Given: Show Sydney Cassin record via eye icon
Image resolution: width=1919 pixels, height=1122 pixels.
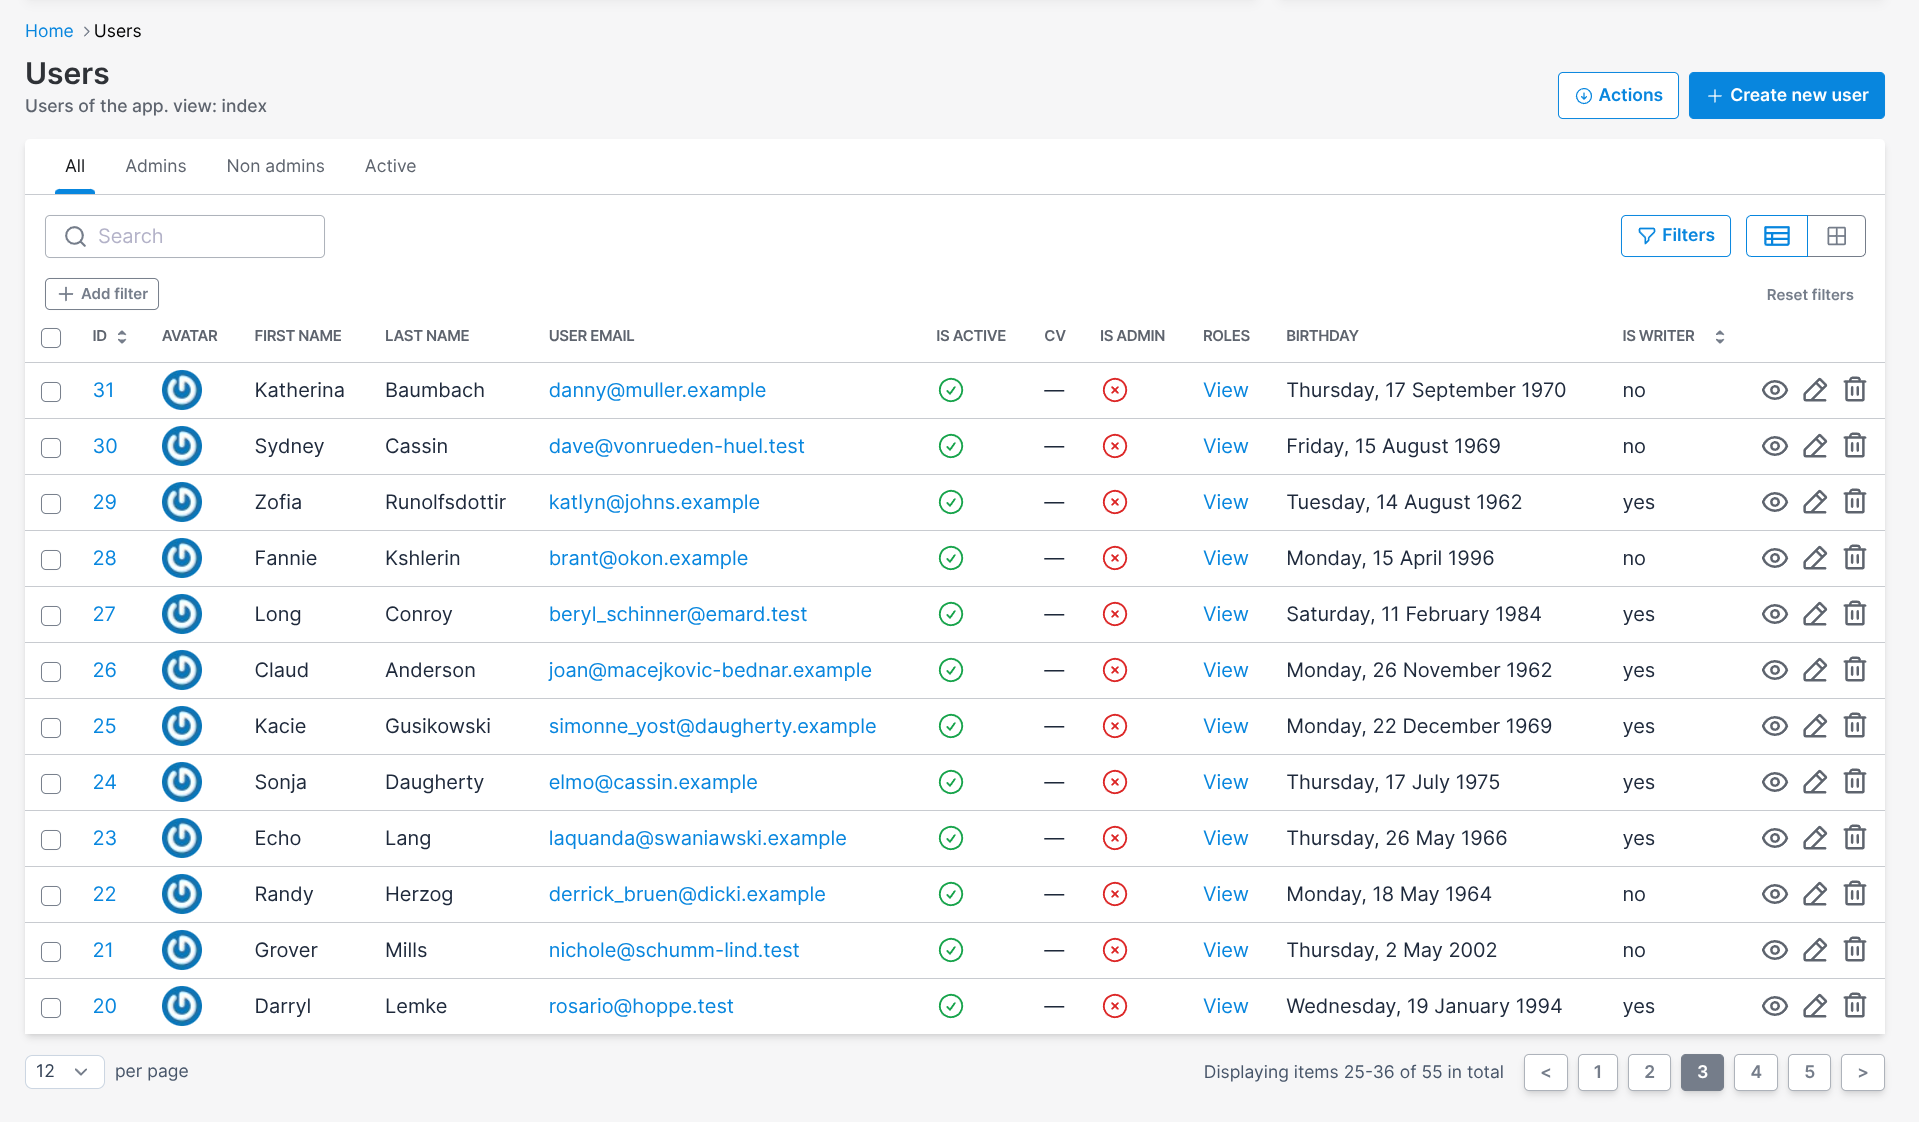Looking at the screenshot, I should 1774,446.
